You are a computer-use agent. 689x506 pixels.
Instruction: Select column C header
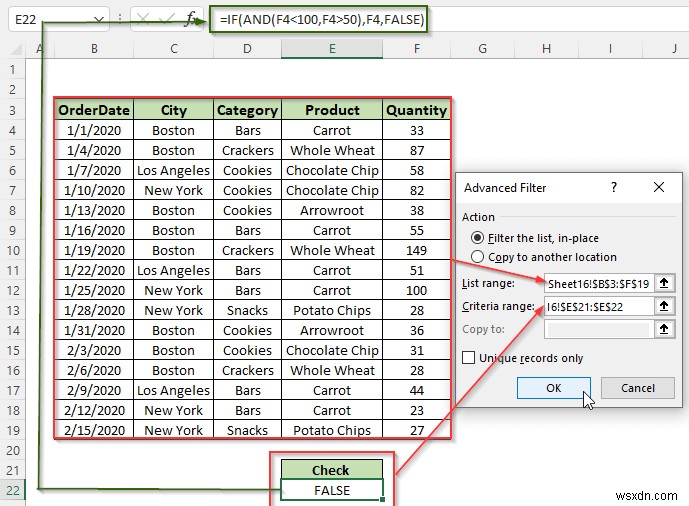click(x=174, y=49)
